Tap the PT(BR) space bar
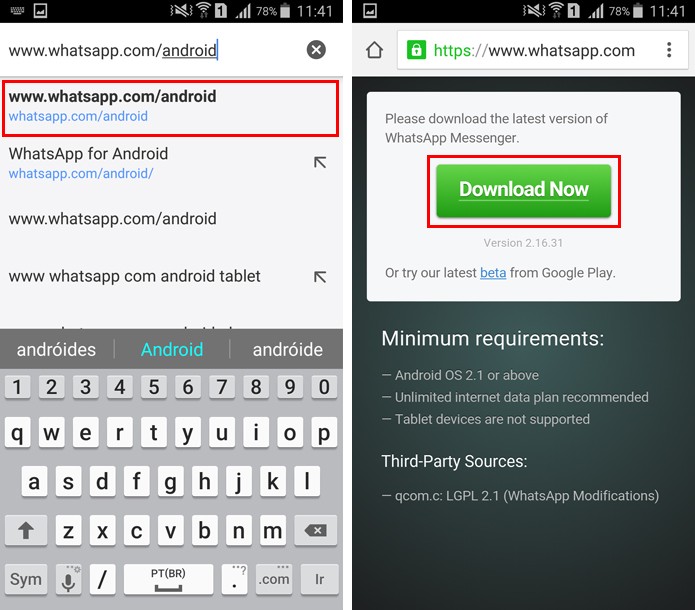 point(168,579)
